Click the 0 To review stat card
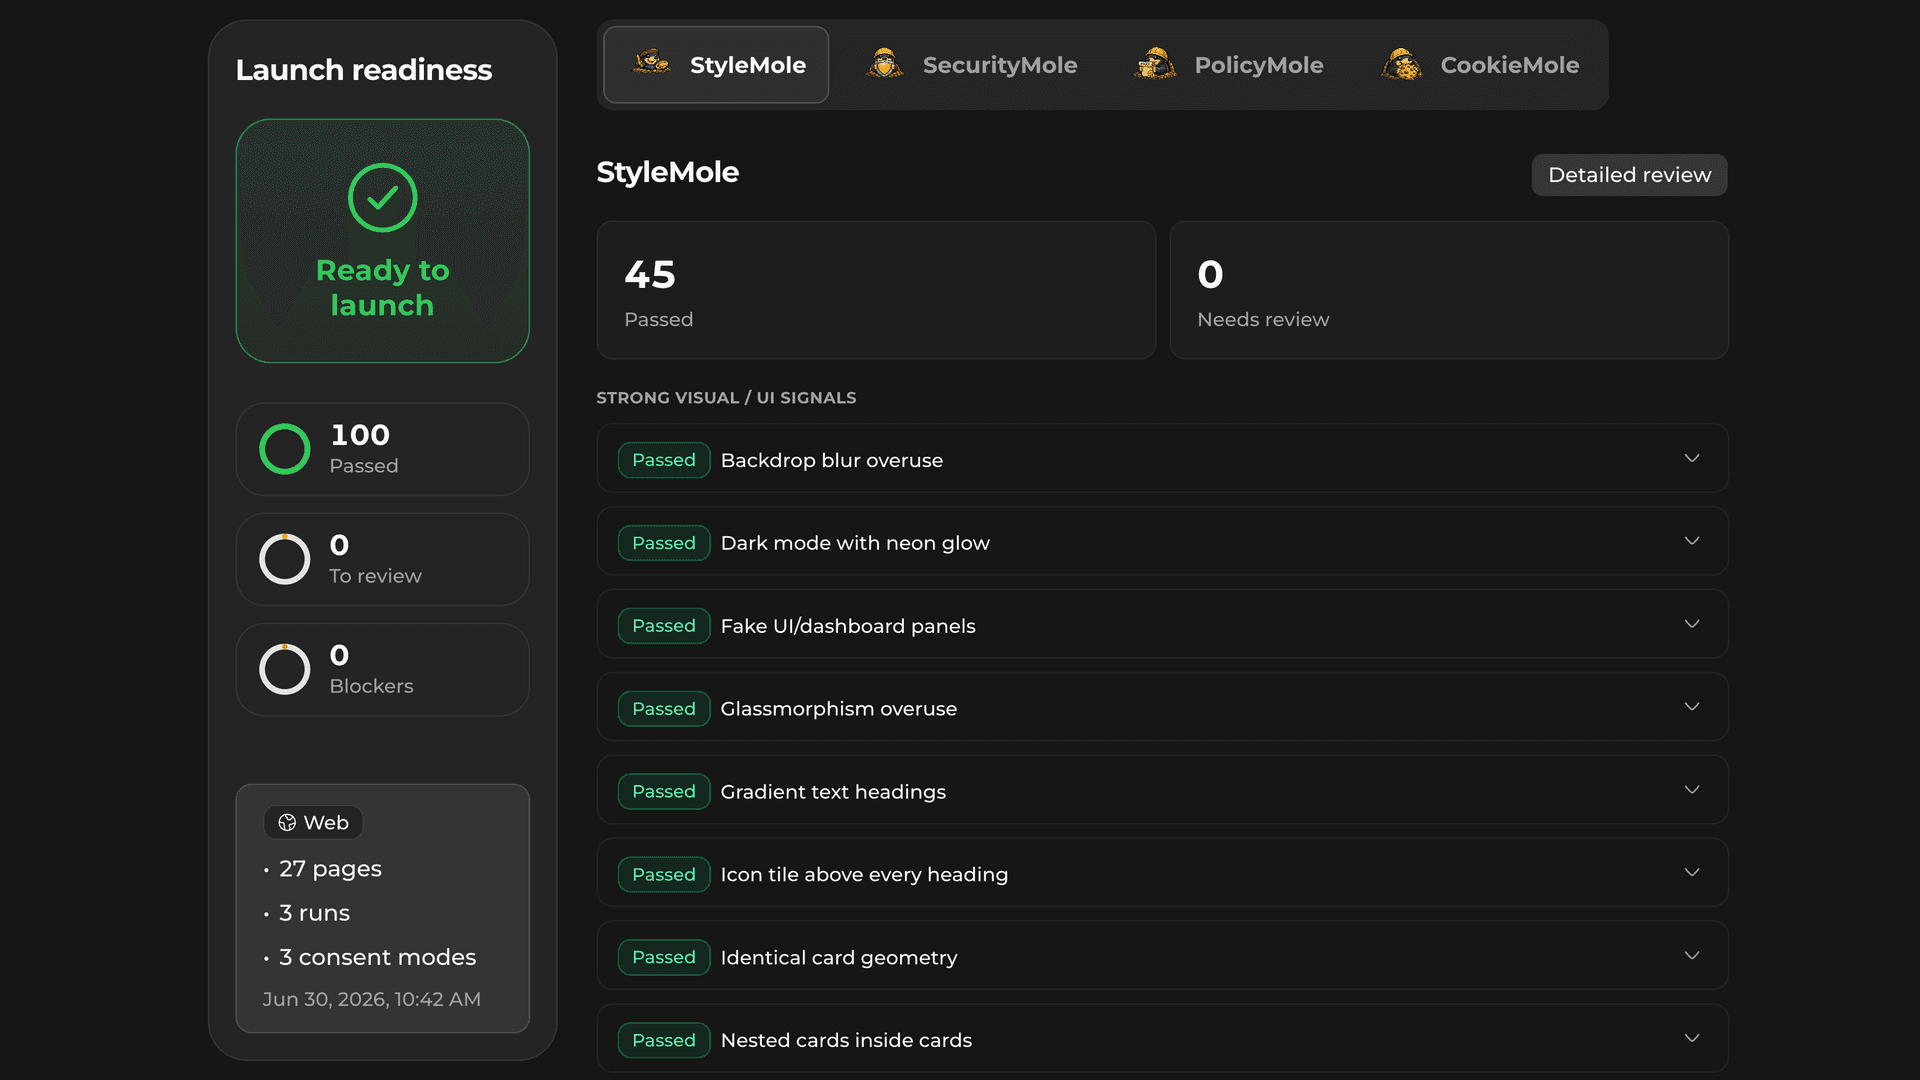 382,559
